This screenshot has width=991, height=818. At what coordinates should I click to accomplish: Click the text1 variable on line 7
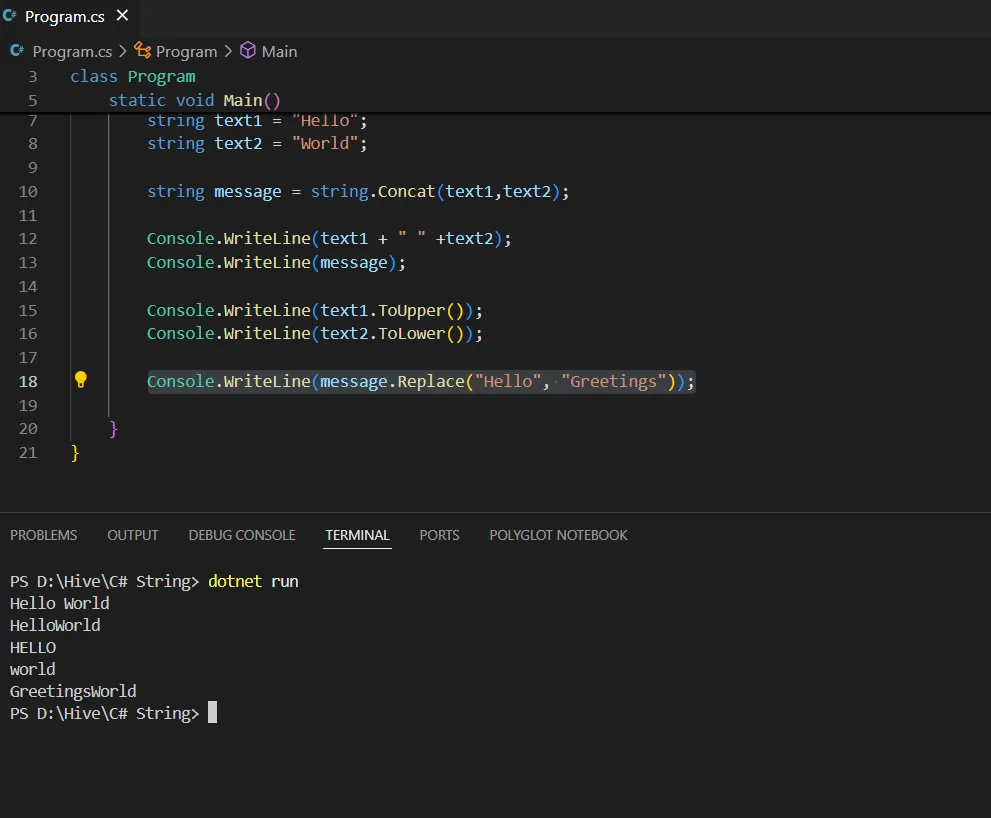pyautogui.click(x=238, y=121)
